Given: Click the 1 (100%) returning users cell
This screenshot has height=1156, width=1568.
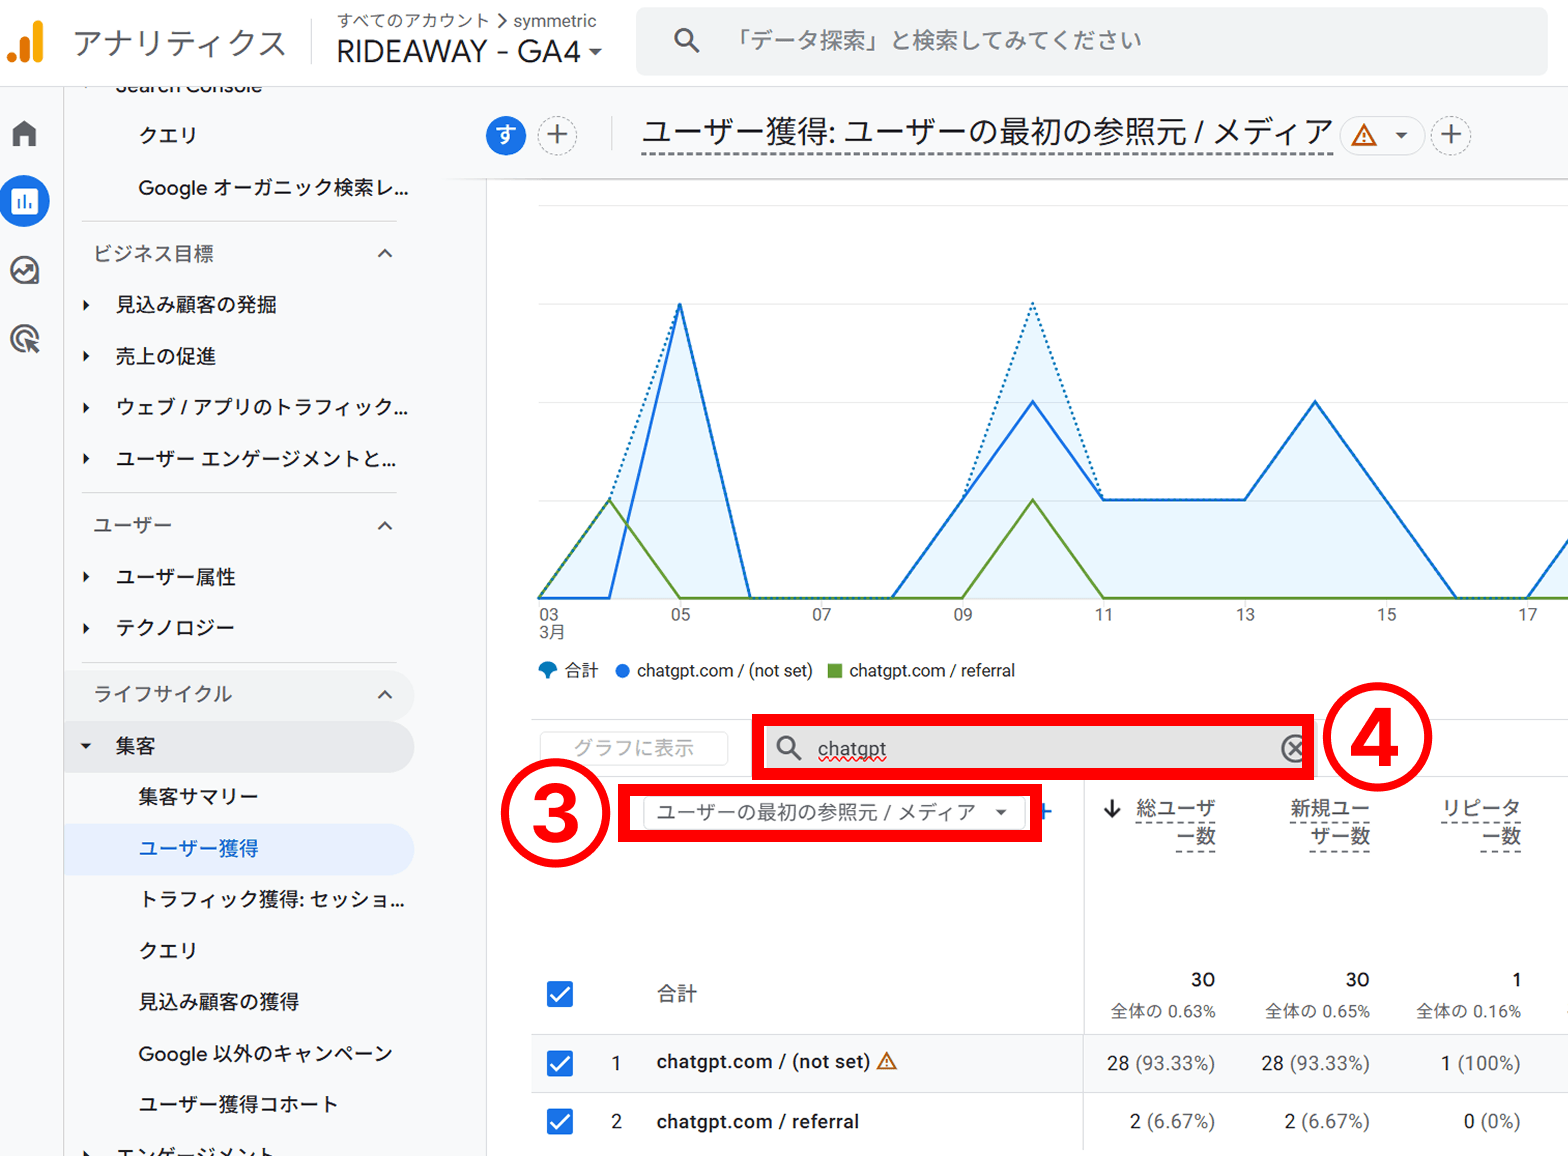Looking at the screenshot, I should tap(1480, 1063).
